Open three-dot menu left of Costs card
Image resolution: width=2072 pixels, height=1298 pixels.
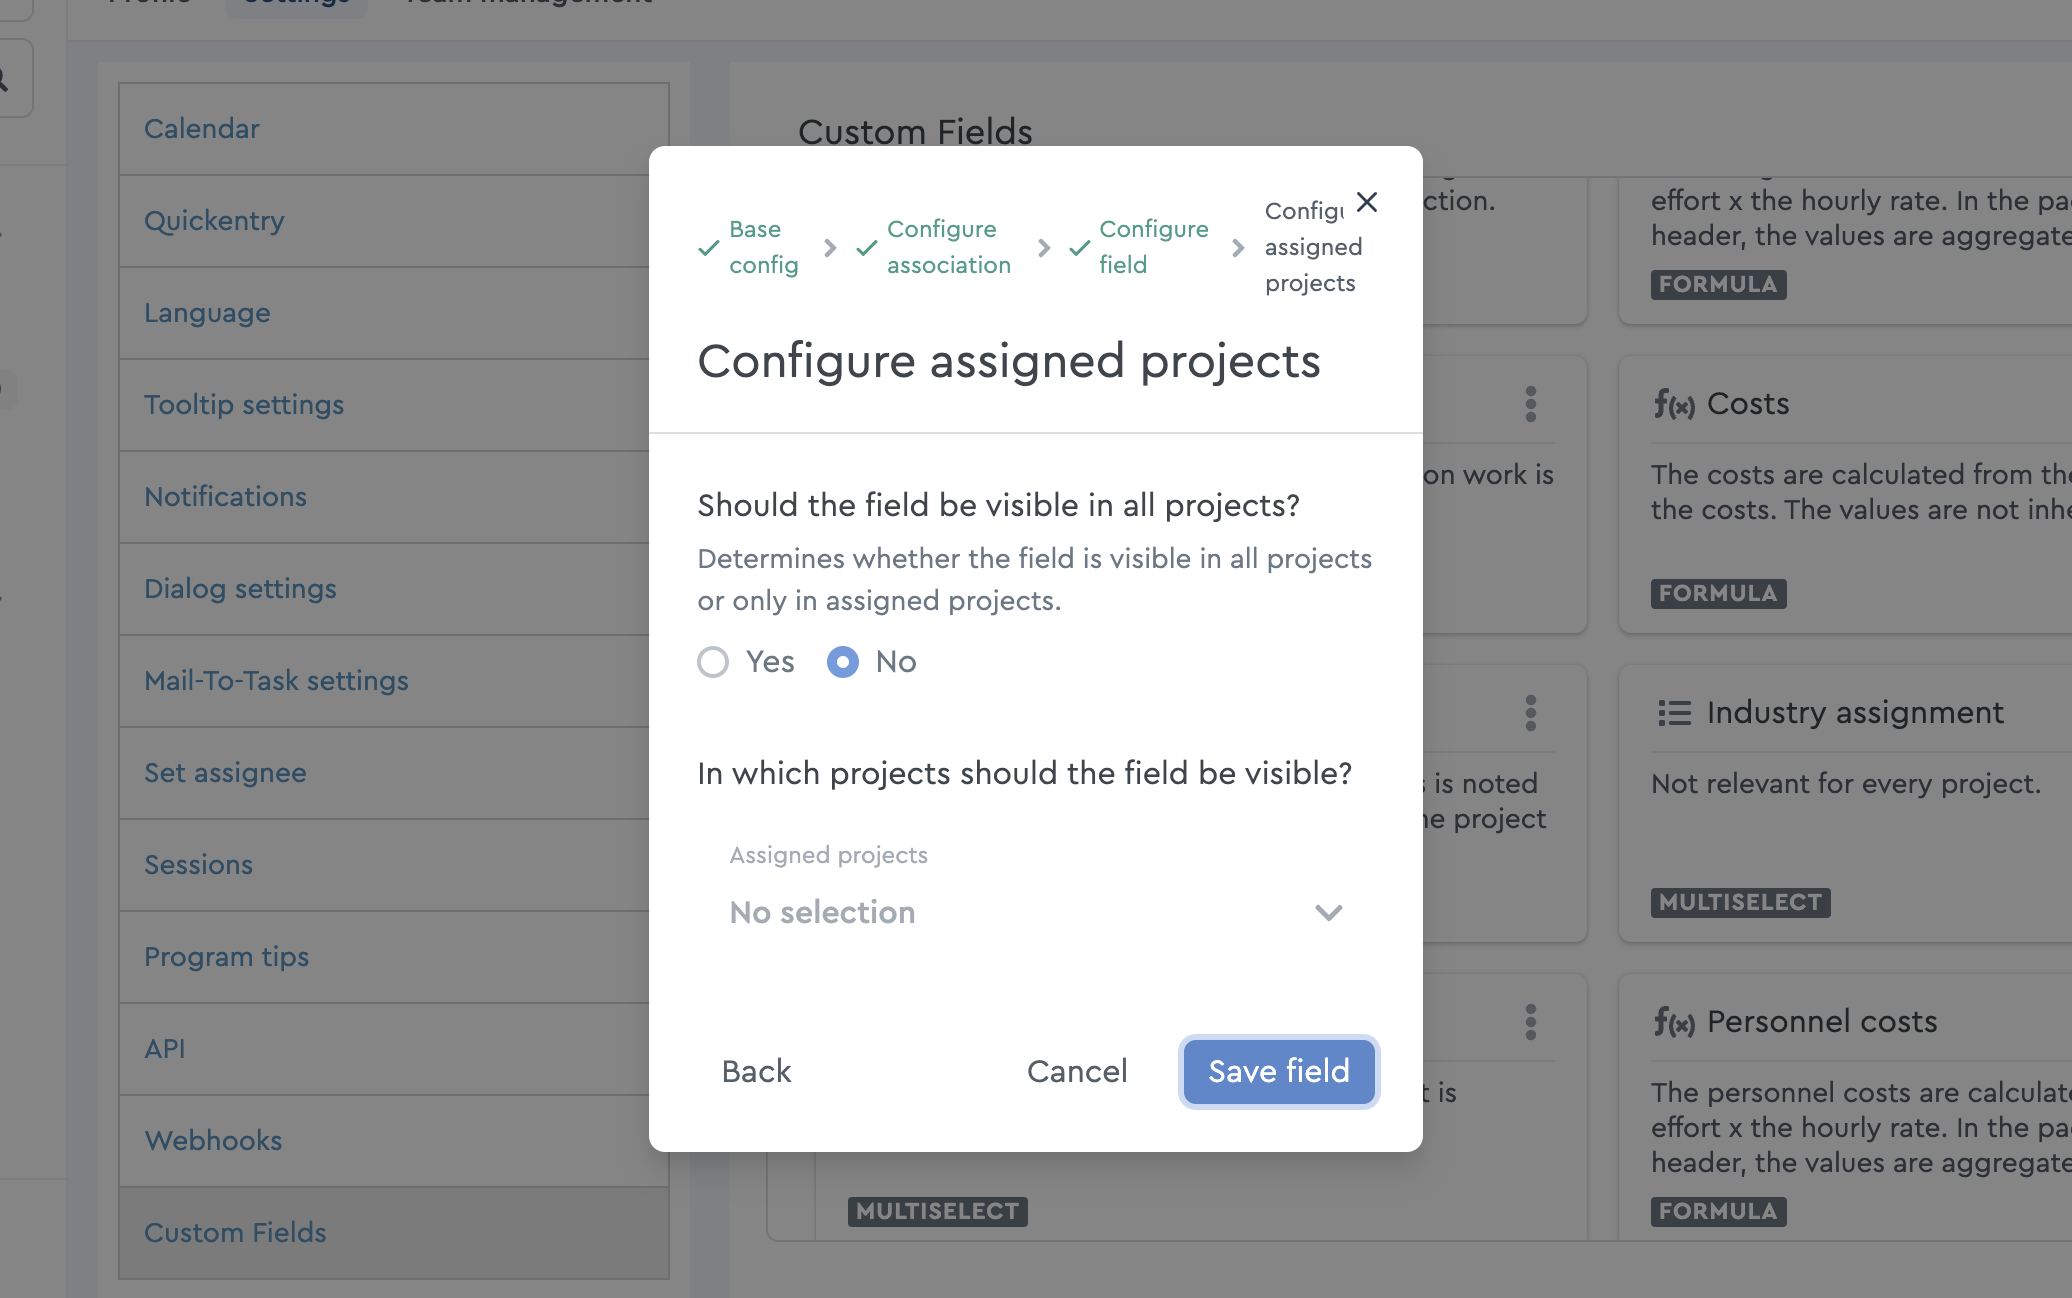point(1531,404)
